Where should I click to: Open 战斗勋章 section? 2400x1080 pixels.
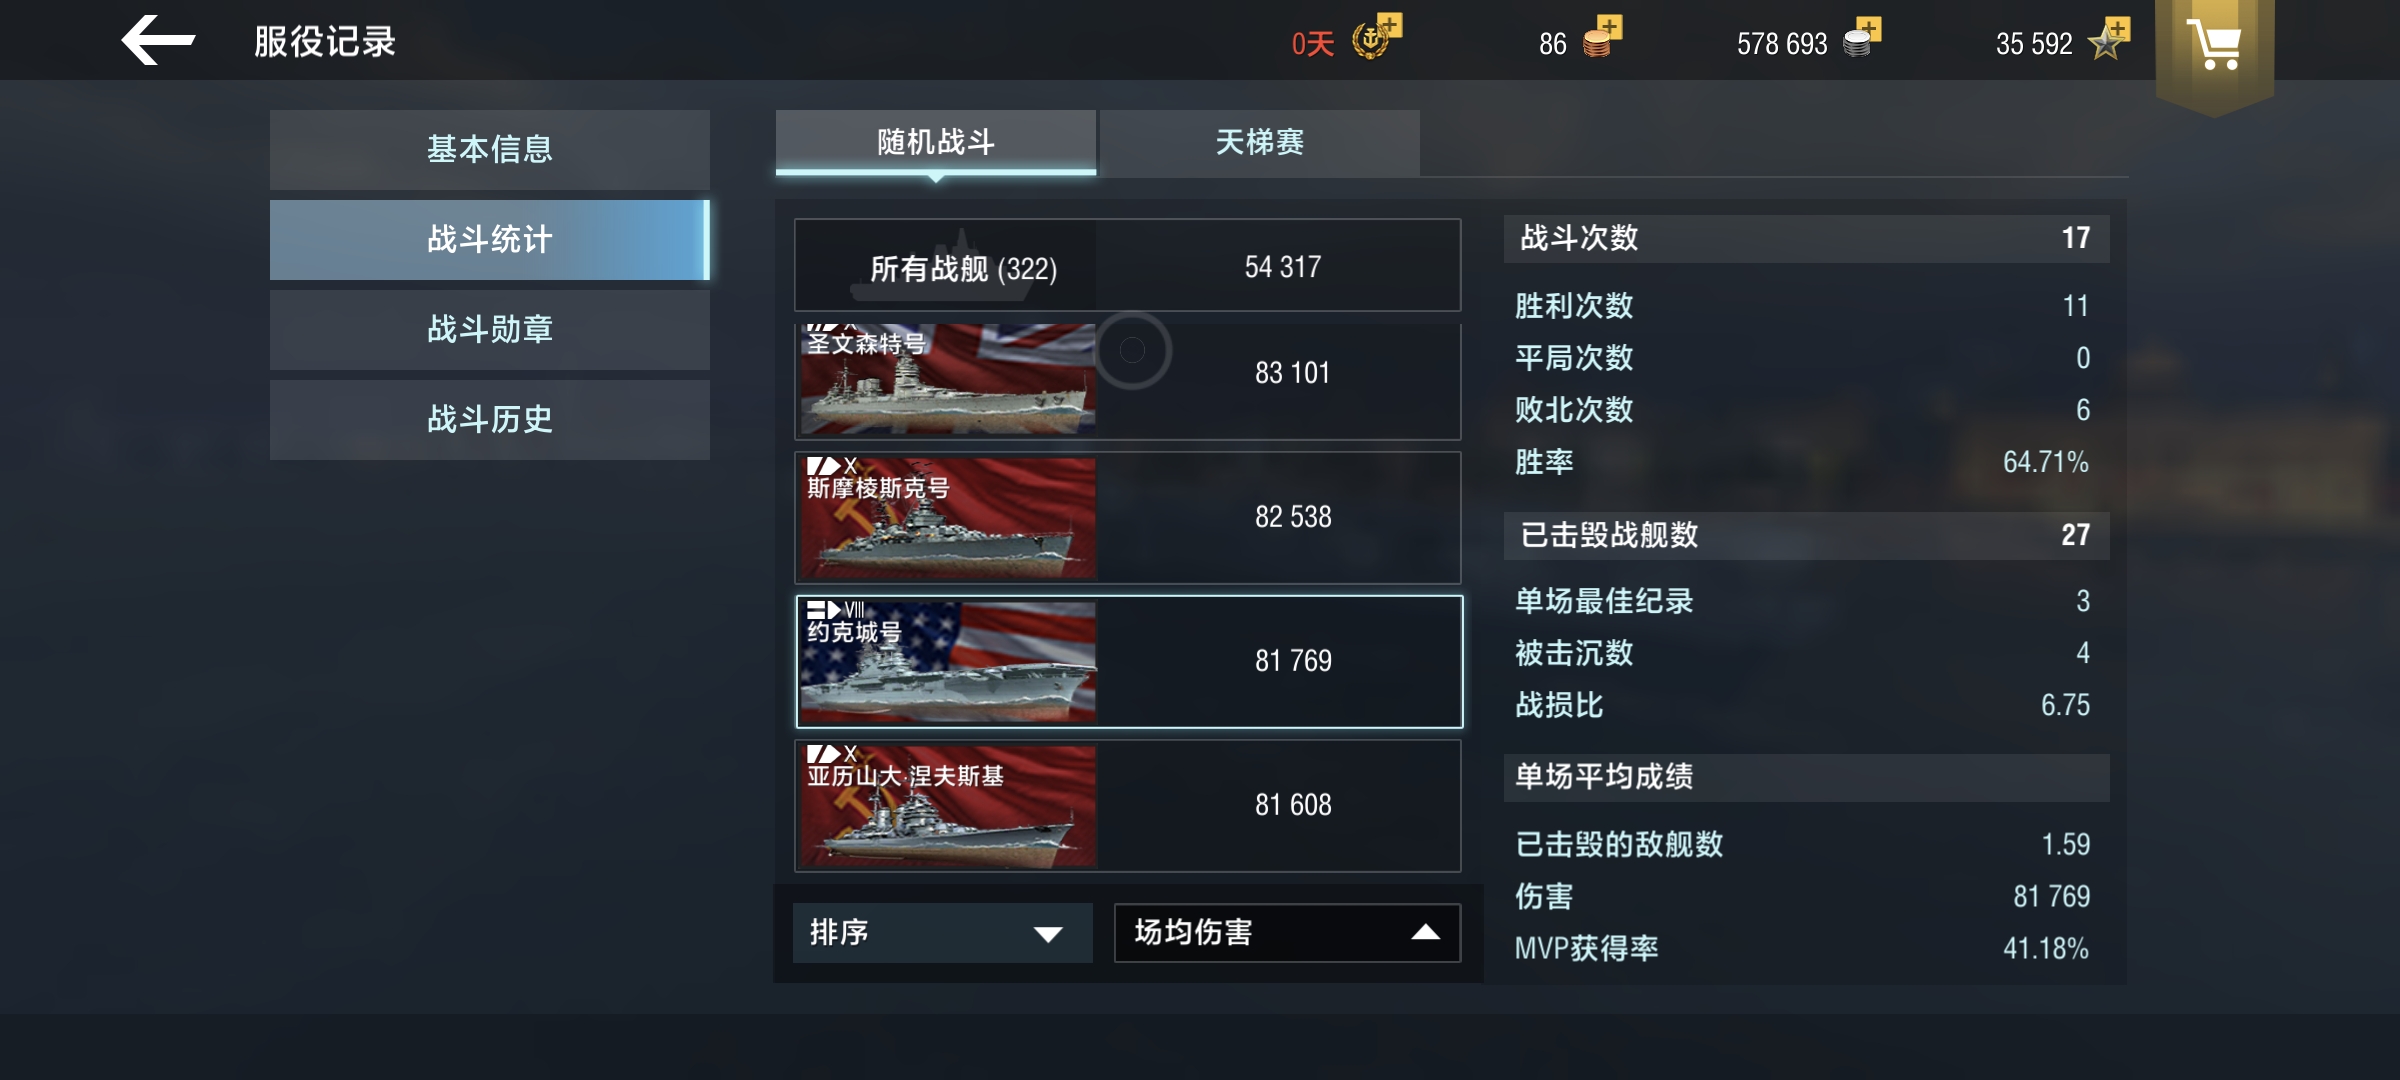coord(490,329)
